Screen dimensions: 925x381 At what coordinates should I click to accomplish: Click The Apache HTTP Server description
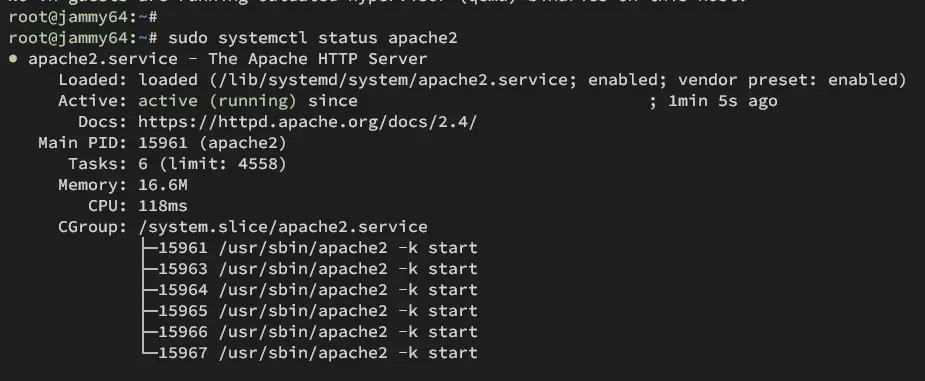tap(317, 59)
